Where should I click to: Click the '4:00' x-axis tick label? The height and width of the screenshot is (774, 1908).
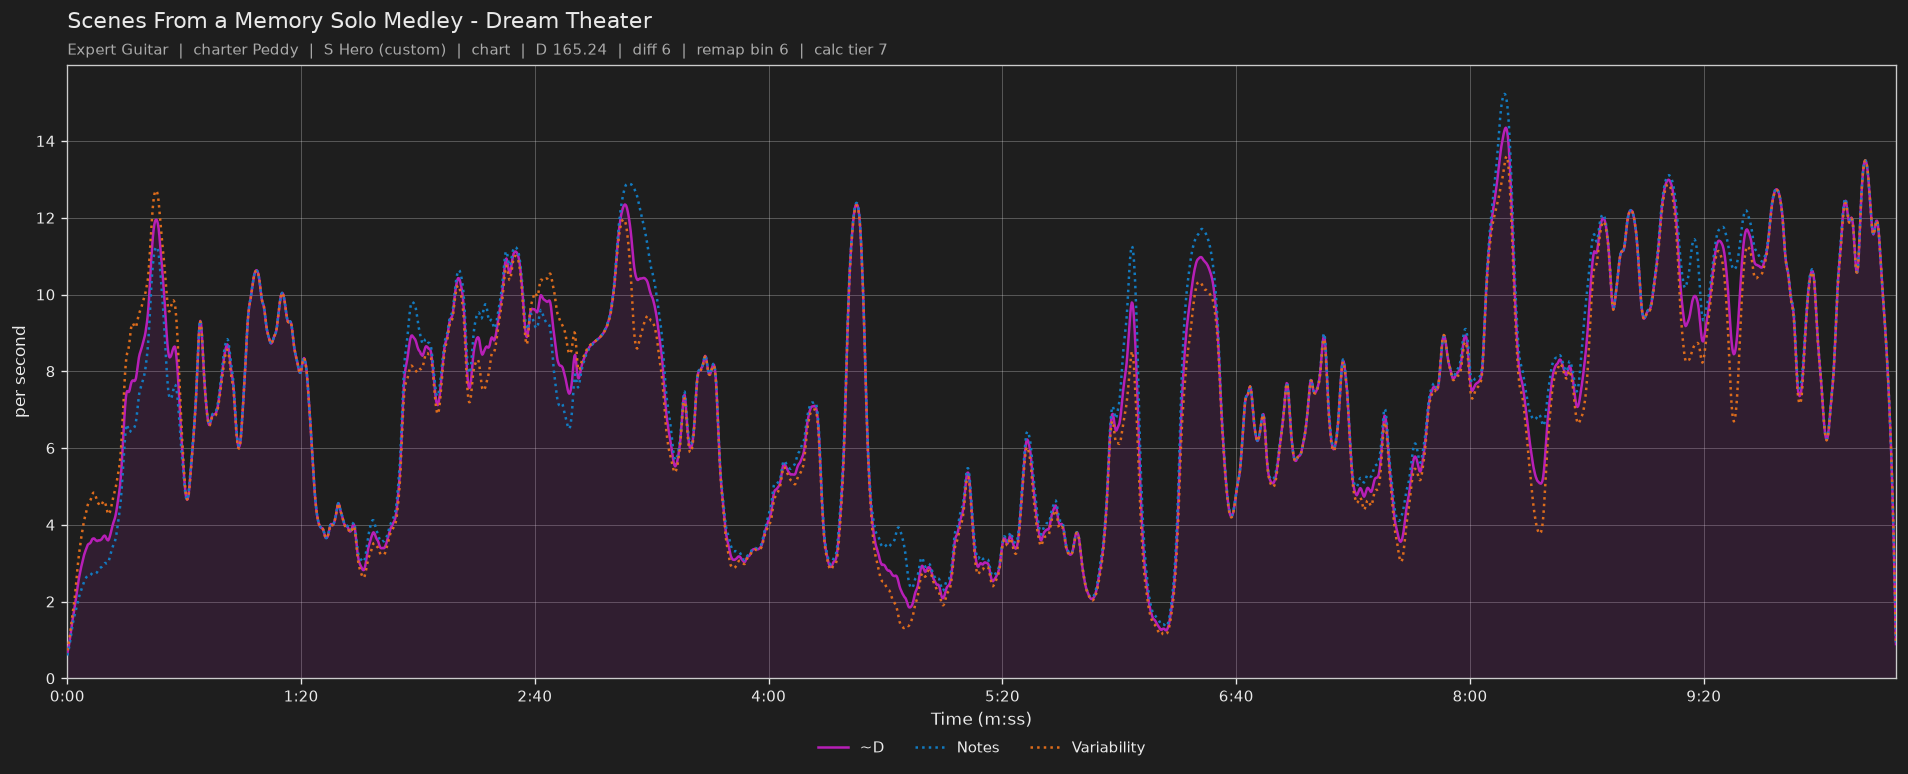769,696
